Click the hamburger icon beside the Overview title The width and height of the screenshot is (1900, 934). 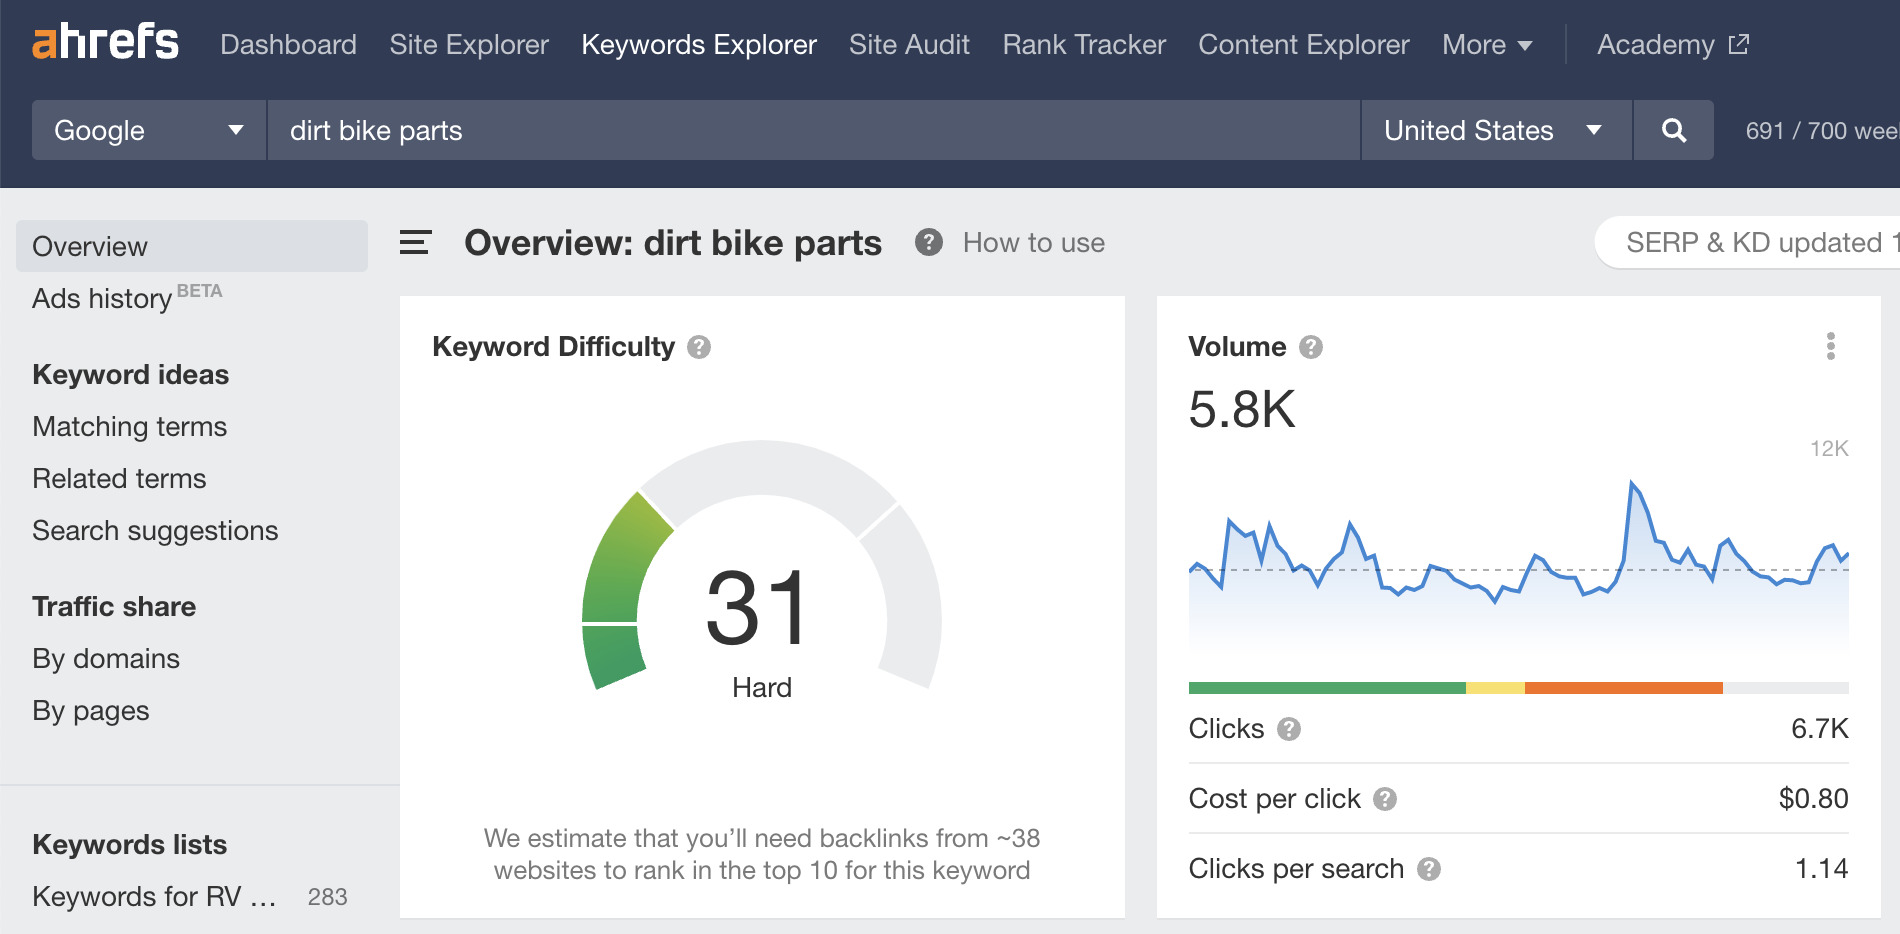[x=415, y=242]
